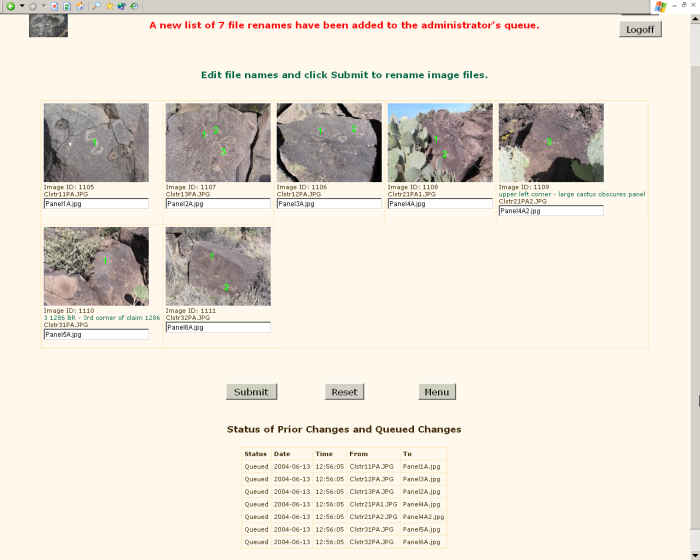
Task: Edit the Panel5A.jpg filename field
Action: (x=96, y=334)
